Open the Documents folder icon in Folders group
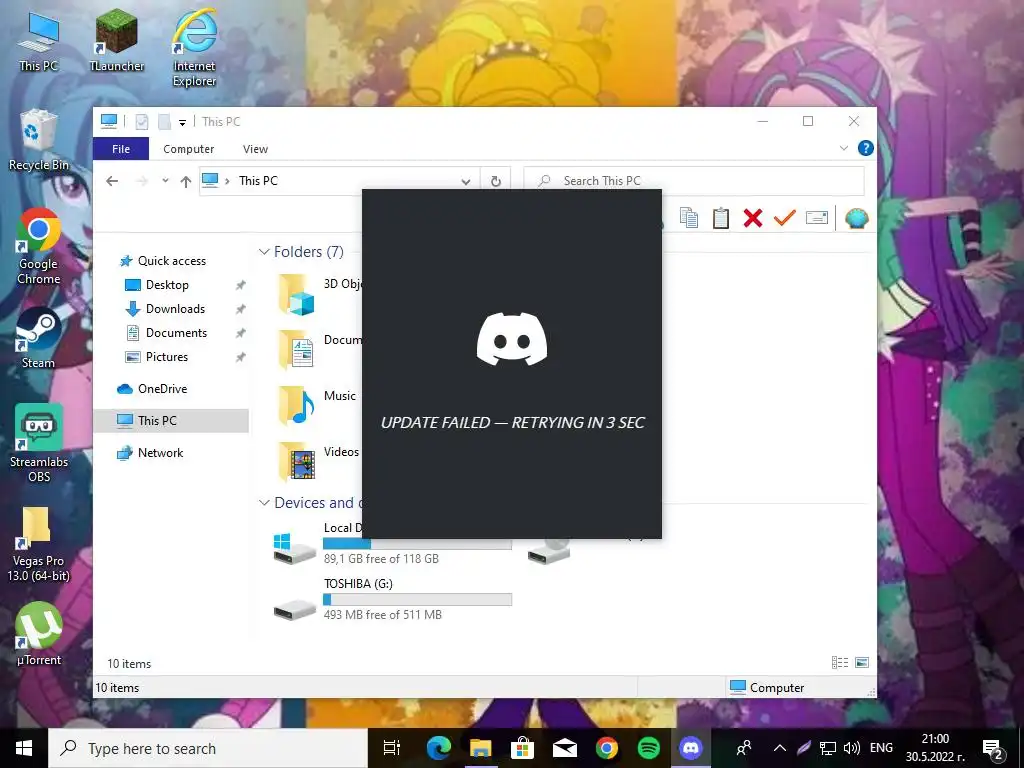Image resolution: width=1024 pixels, height=768 pixels. click(296, 349)
